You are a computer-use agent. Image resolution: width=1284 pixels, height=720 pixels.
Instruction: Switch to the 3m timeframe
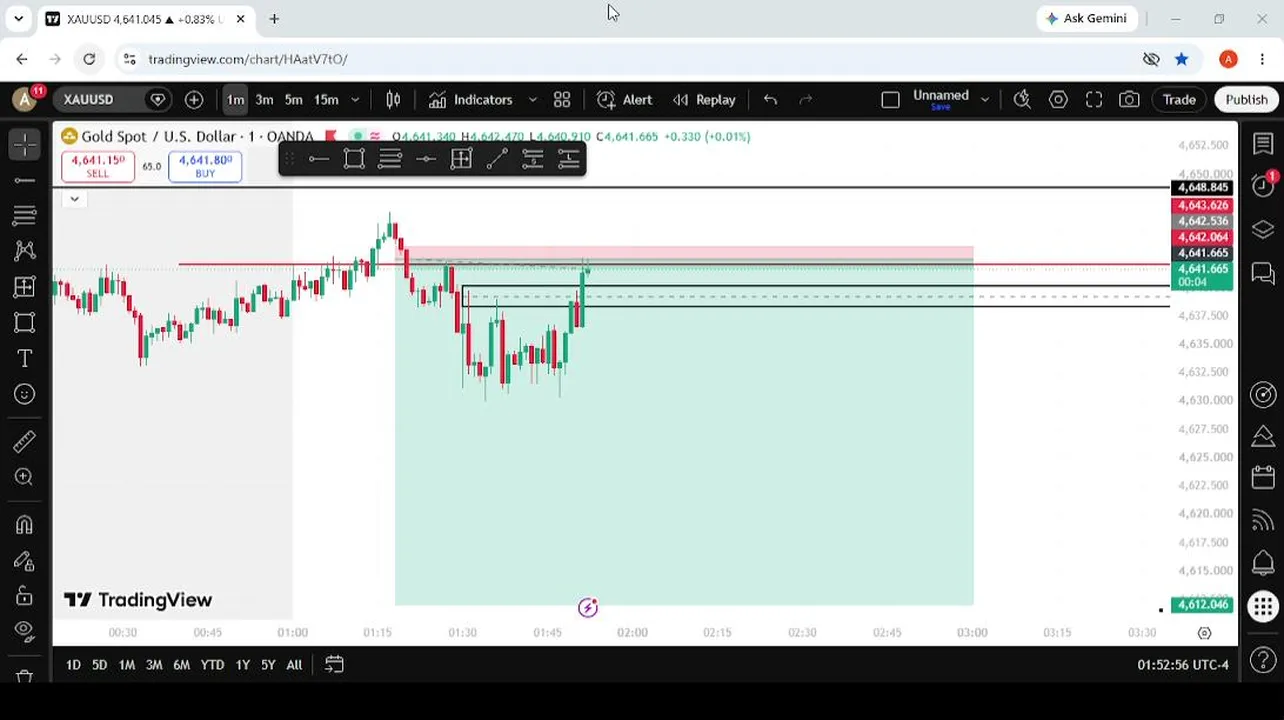264,99
